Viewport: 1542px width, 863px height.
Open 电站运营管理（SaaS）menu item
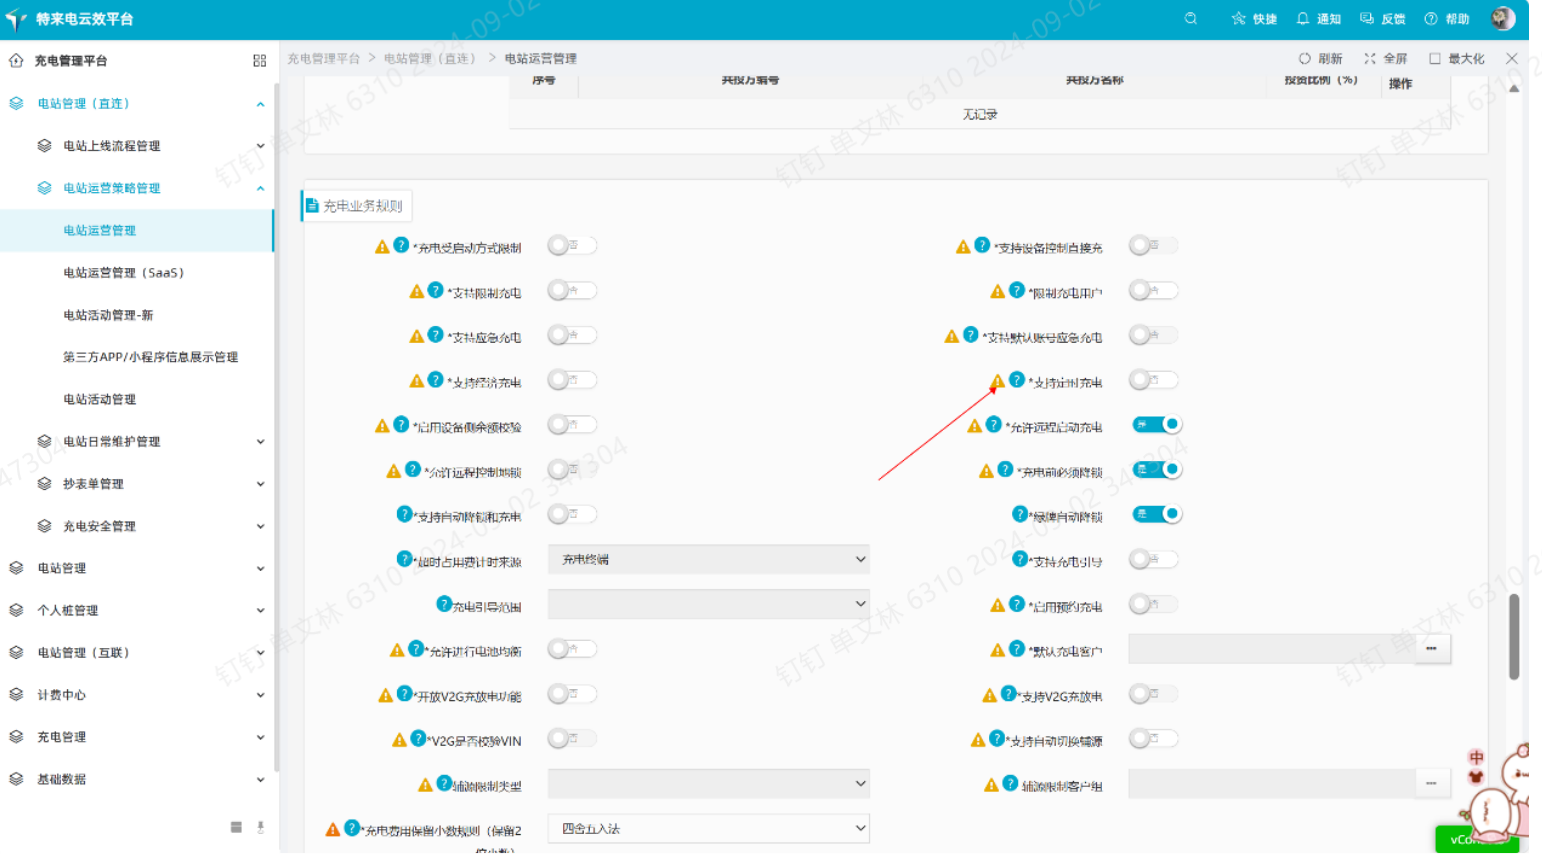(x=124, y=273)
